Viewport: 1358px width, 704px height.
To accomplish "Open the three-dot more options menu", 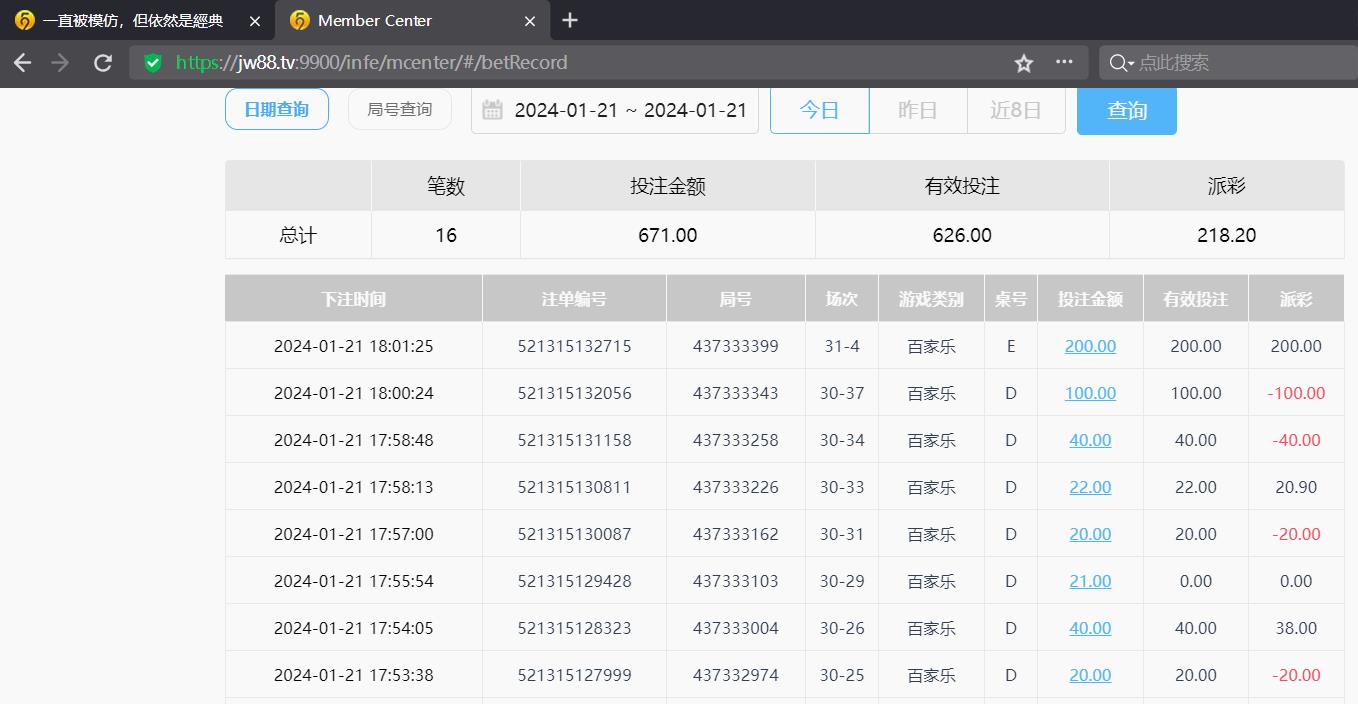I will point(1064,62).
